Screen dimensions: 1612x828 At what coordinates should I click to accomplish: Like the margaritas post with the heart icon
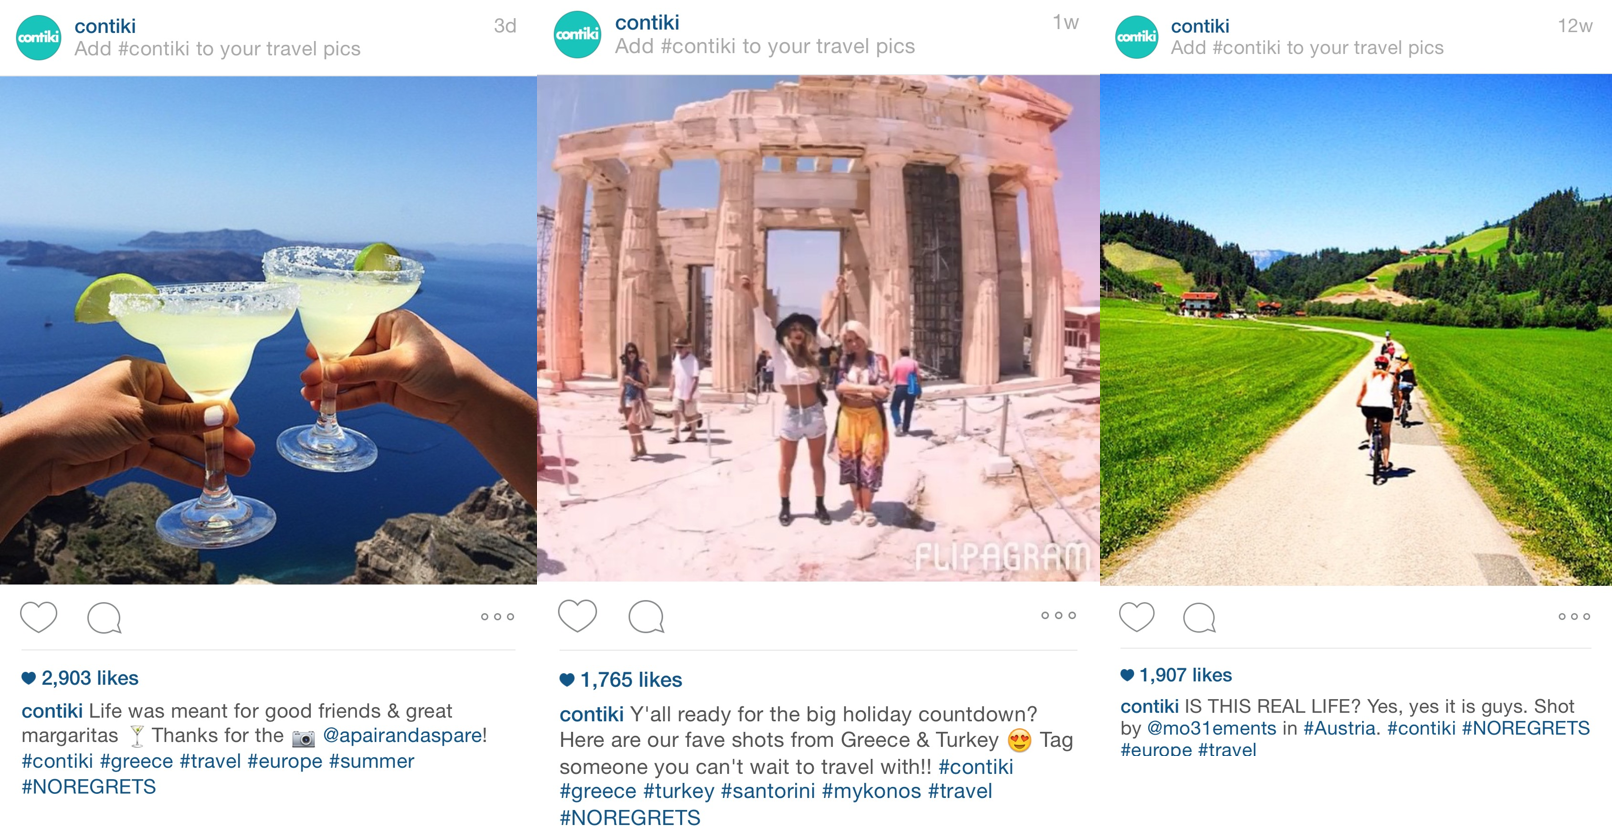tap(39, 617)
